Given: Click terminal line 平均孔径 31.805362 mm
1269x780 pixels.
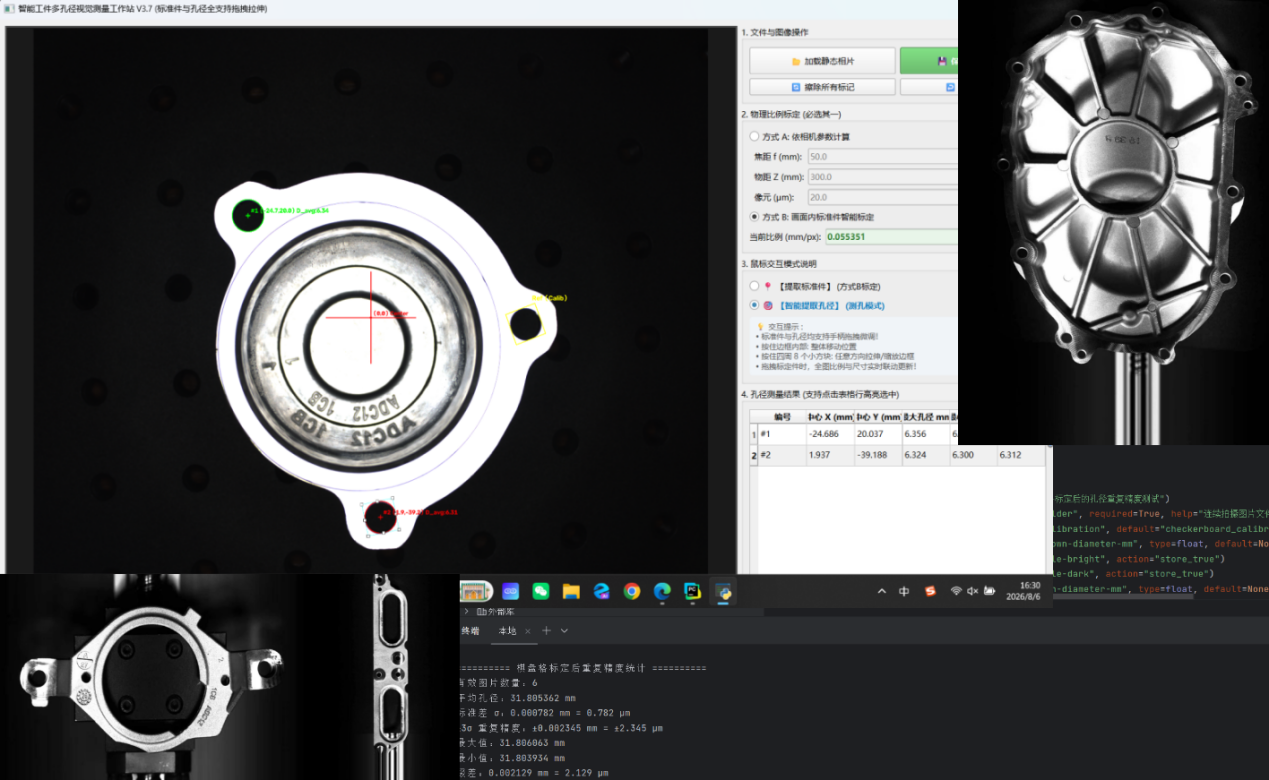Looking at the screenshot, I should [x=518, y=698].
